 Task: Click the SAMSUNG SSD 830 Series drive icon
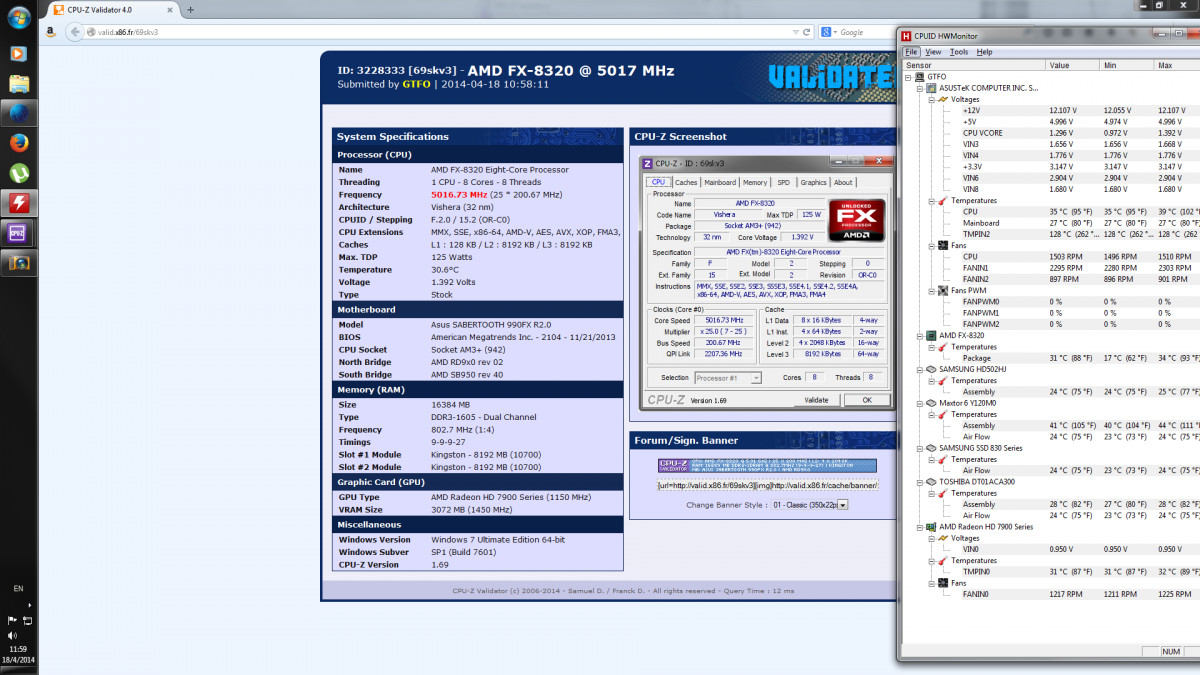click(x=932, y=448)
